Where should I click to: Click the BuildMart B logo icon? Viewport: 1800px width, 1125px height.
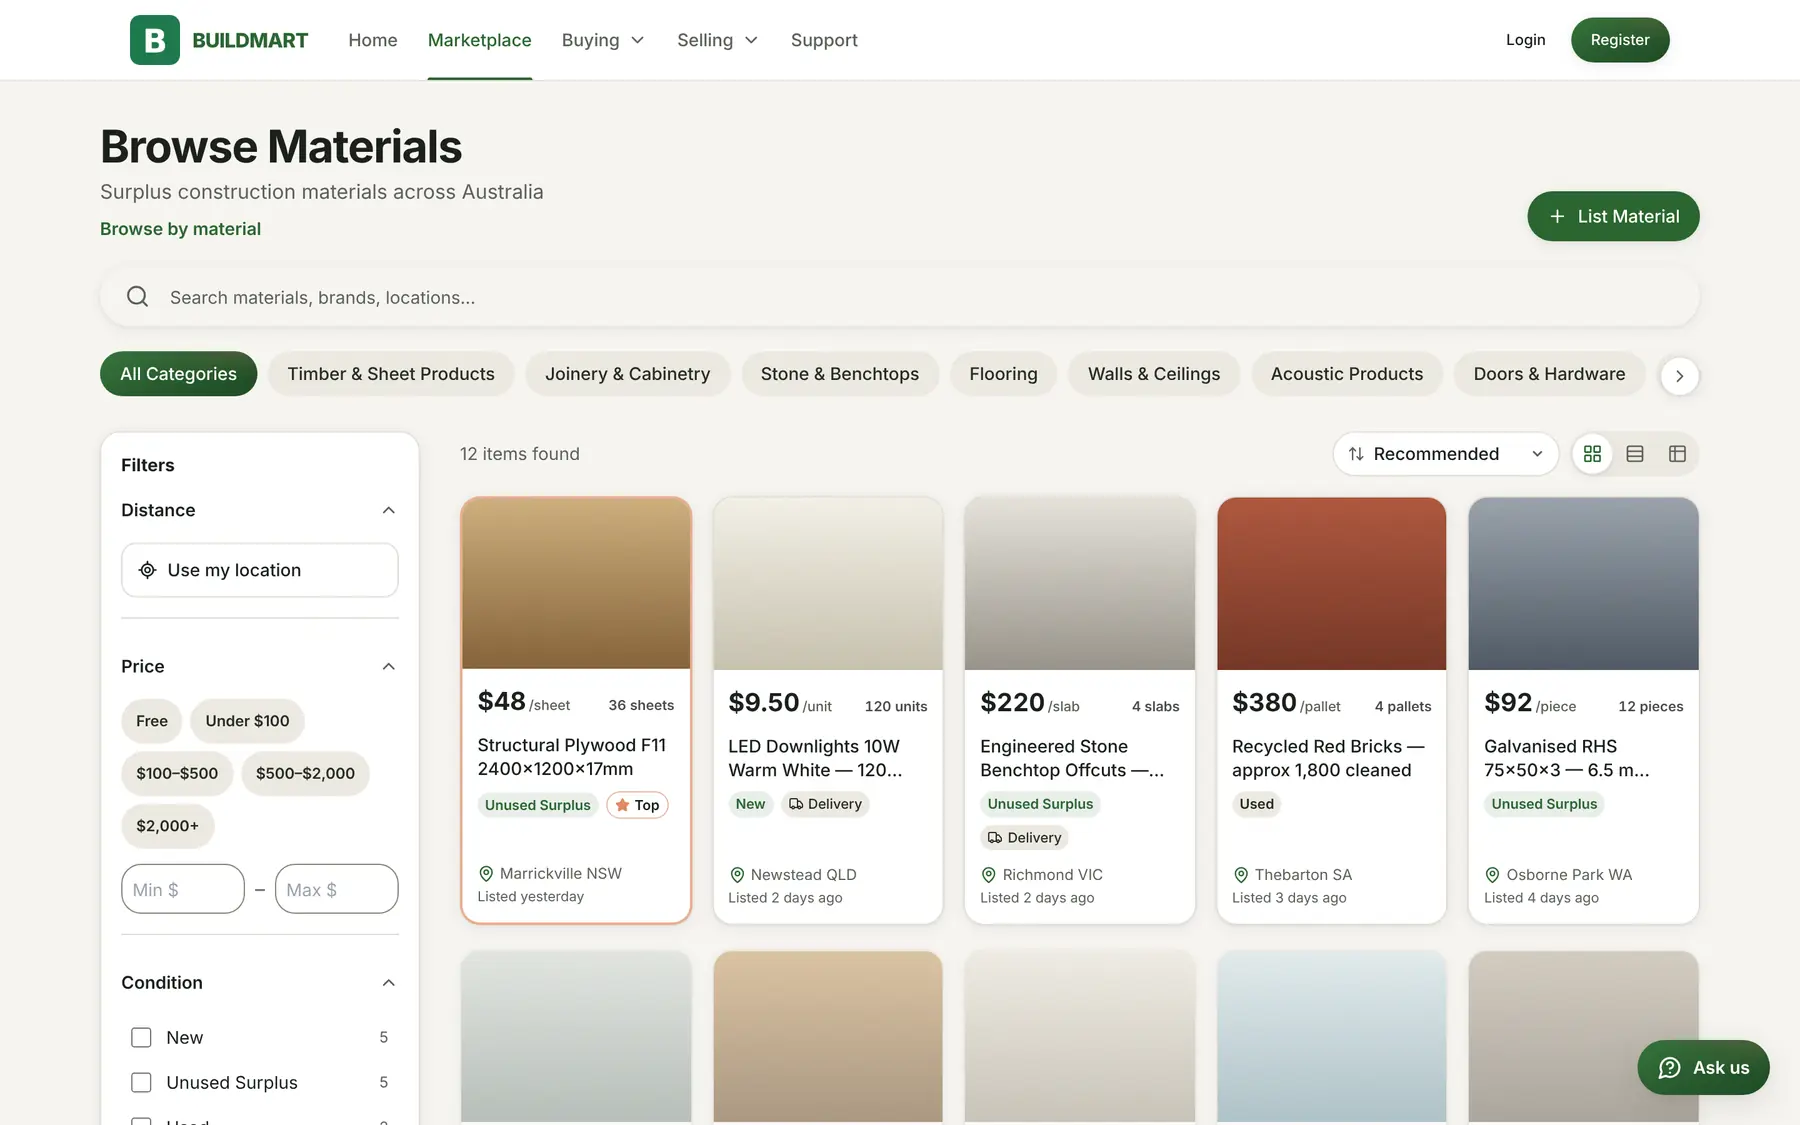coord(155,40)
